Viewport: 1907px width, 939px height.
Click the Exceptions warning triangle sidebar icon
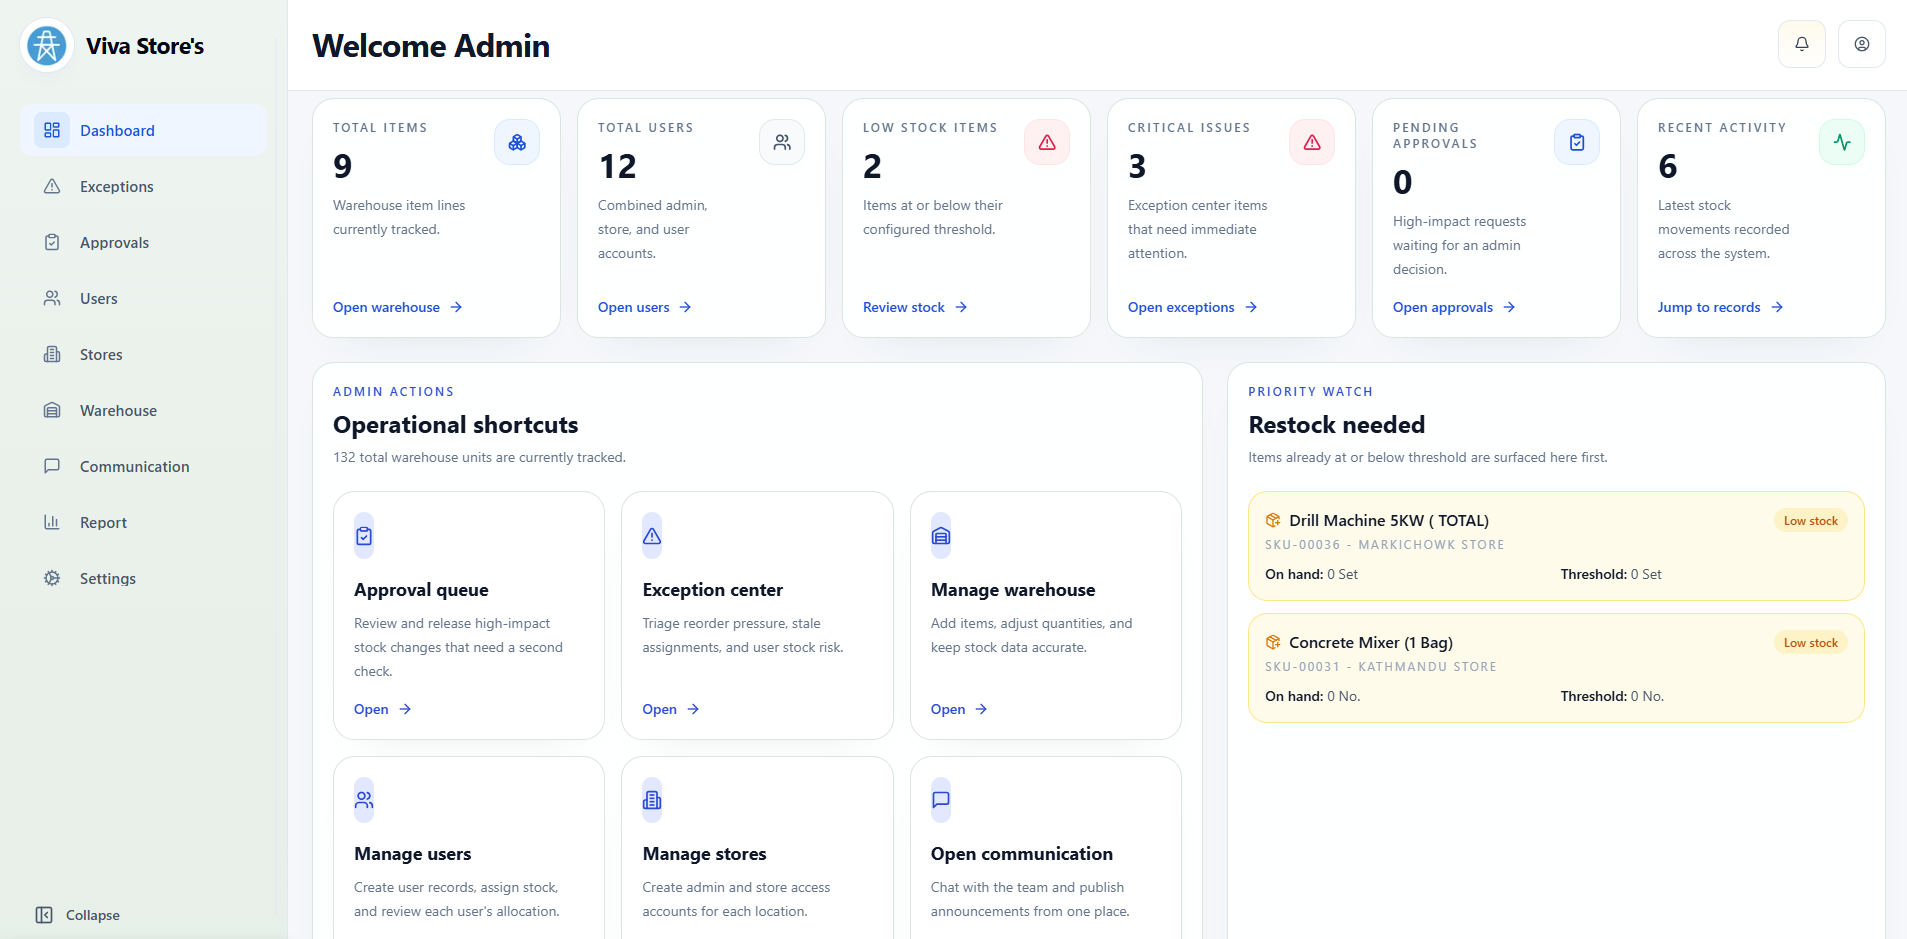(52, 186)
